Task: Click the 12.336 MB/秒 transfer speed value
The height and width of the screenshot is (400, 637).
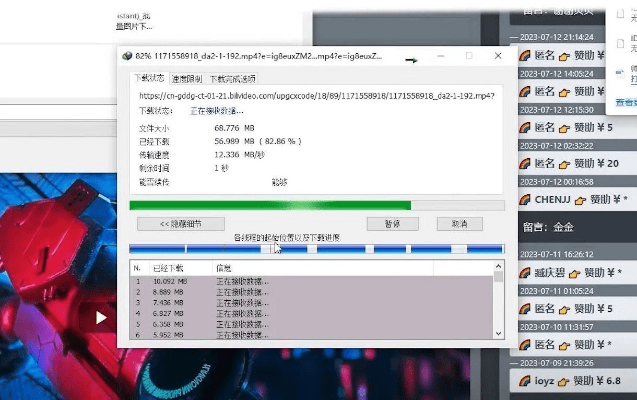Action: pos(239,155)
